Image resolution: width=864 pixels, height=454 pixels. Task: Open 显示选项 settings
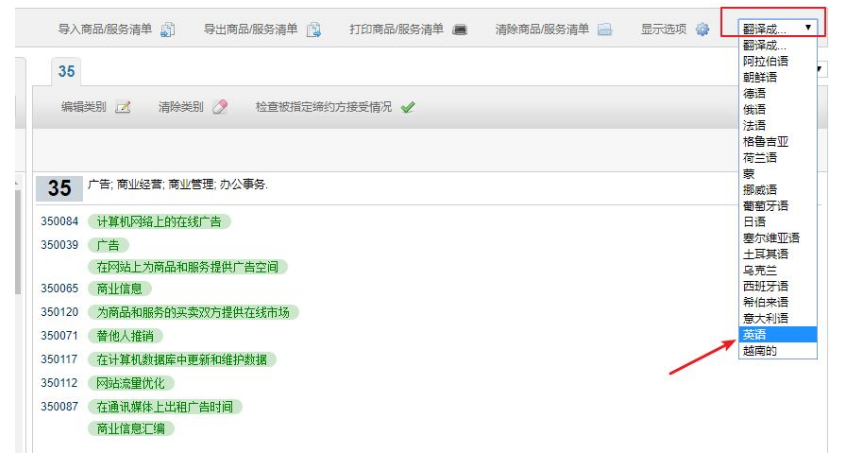(663, 29)
